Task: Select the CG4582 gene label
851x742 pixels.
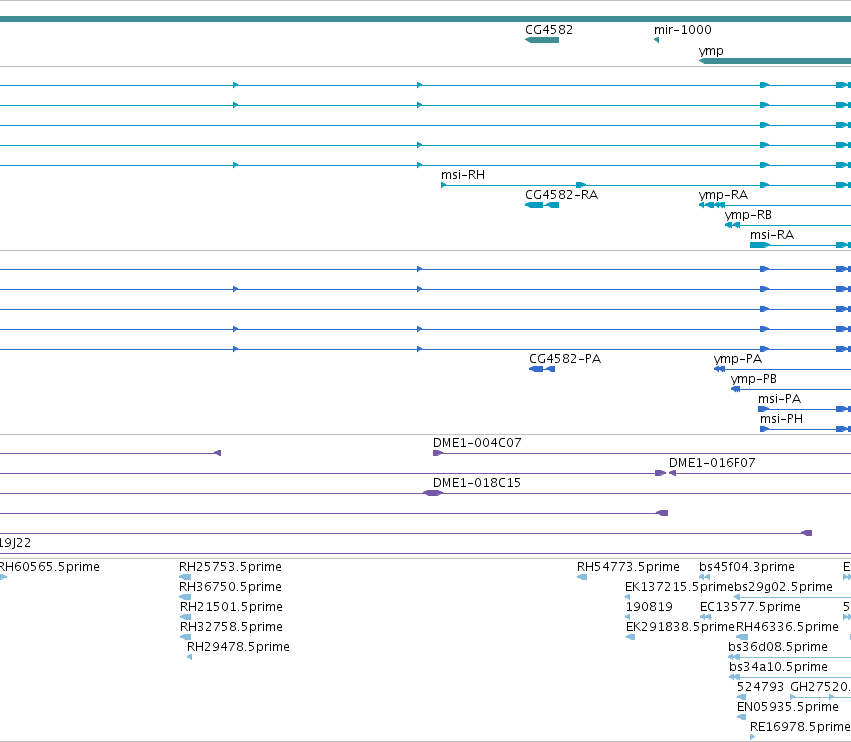Action: click(549, 30)
